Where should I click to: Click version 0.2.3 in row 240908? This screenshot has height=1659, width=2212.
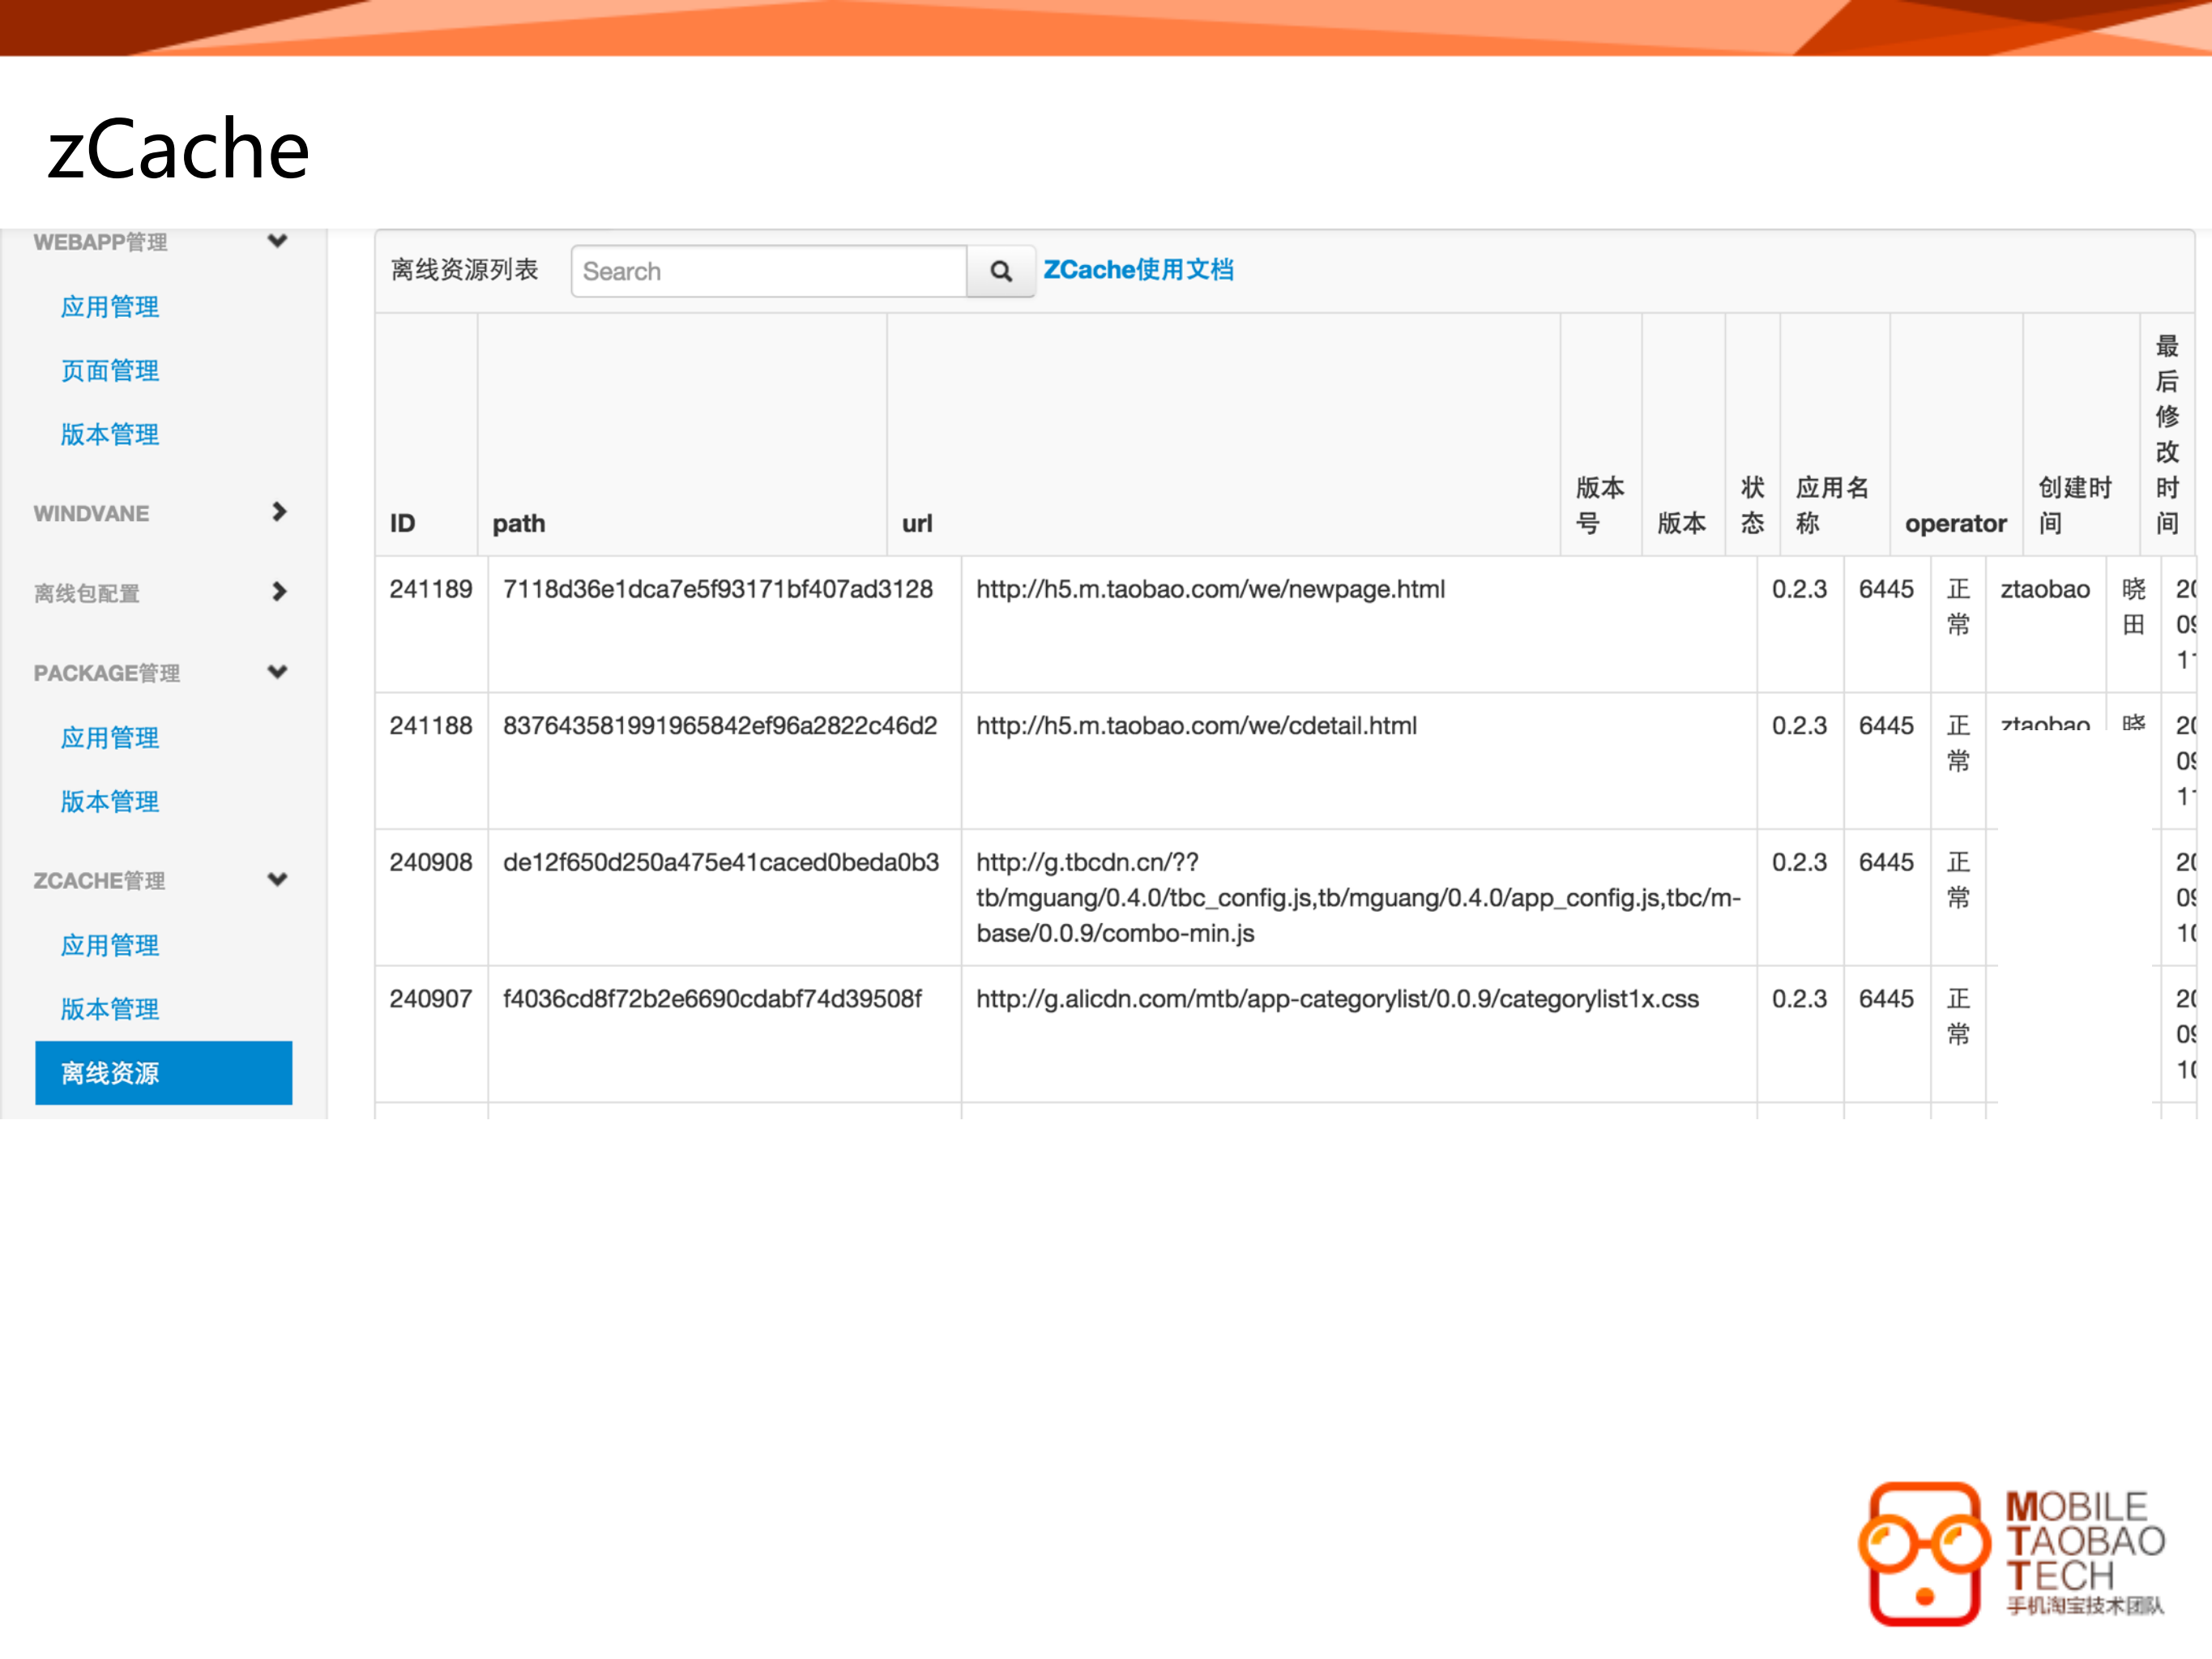1799,862
